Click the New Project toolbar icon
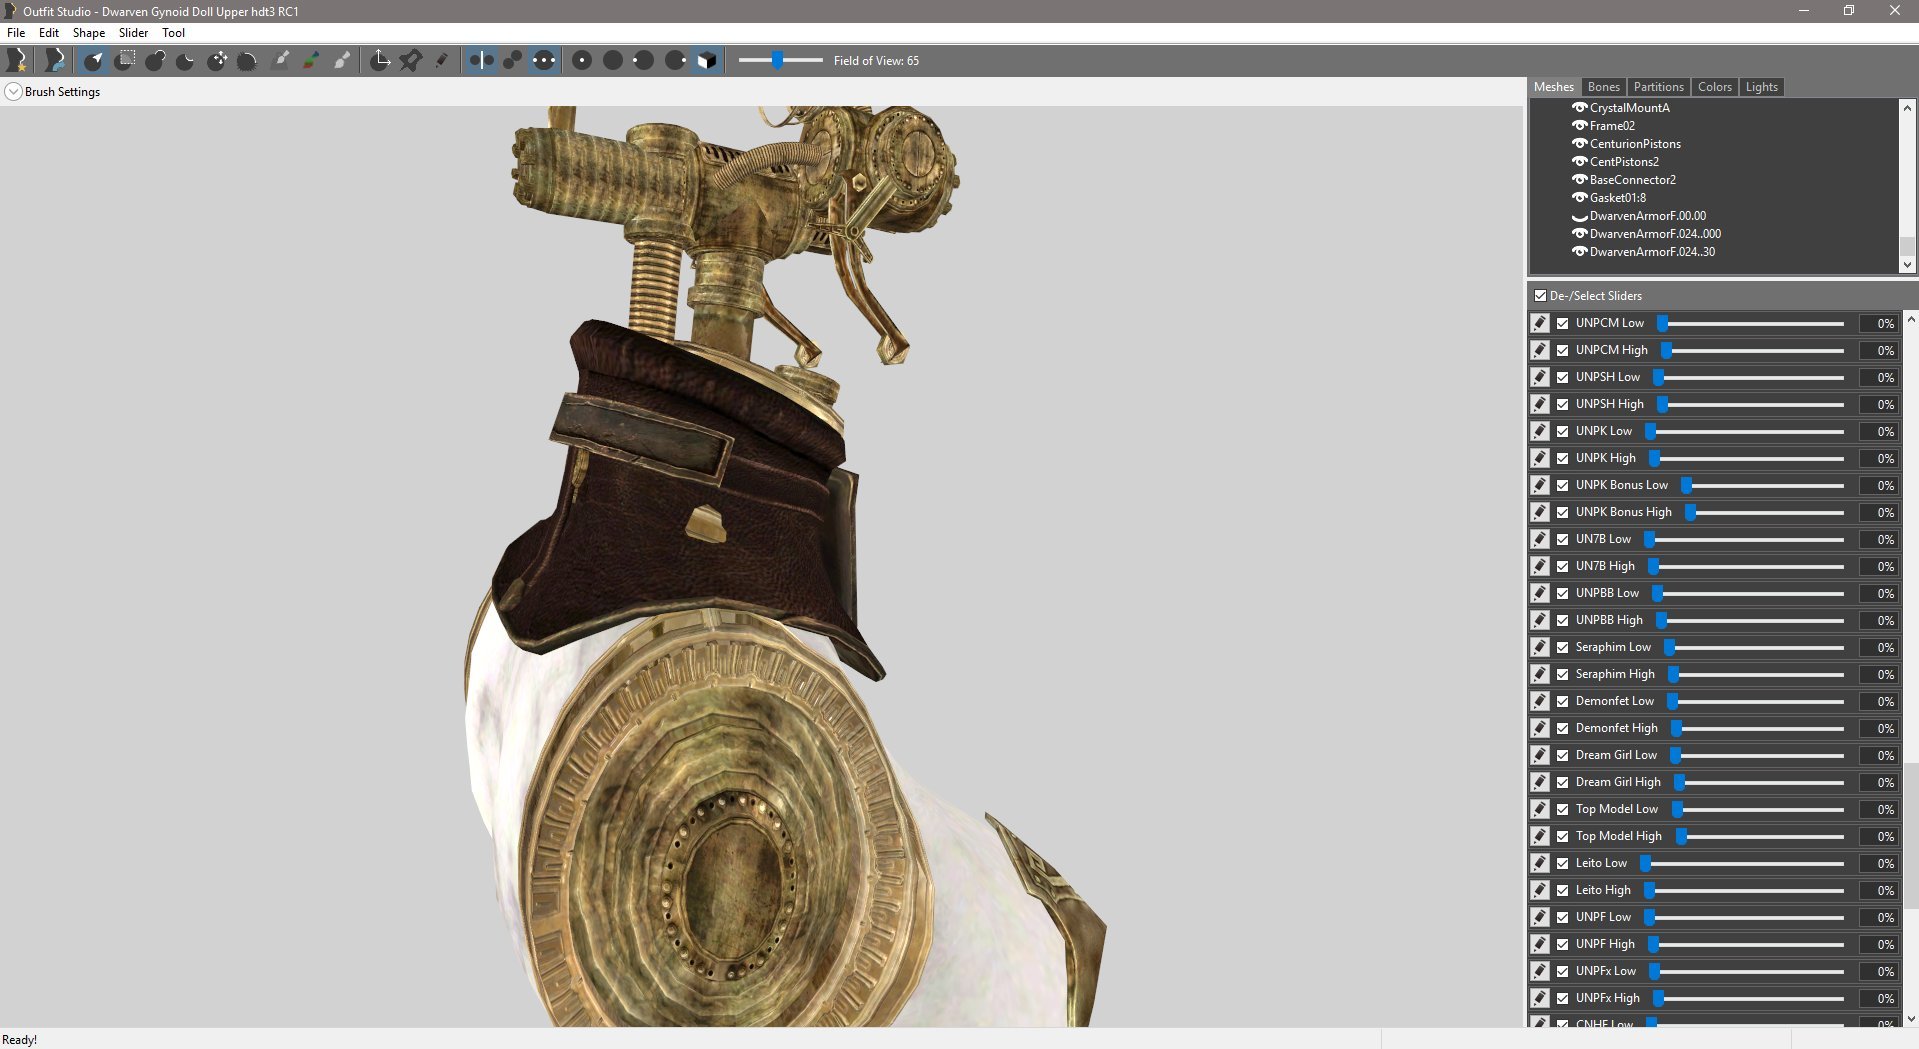This screenshot has height=1049, width=1919. (x=17, y=60)
